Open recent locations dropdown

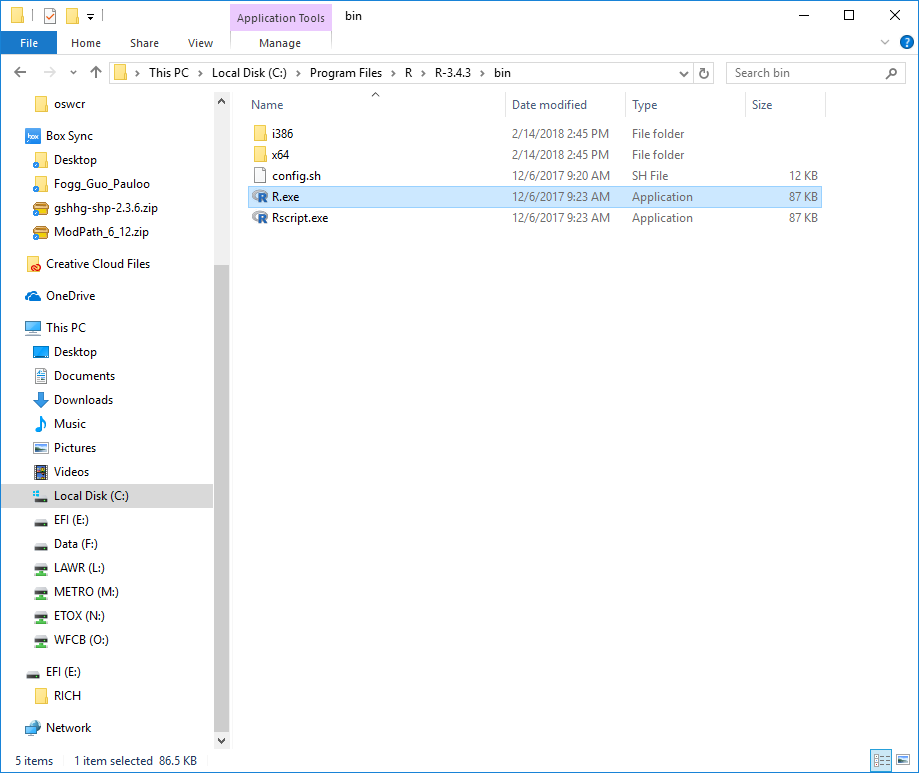[x=73, y=73]
